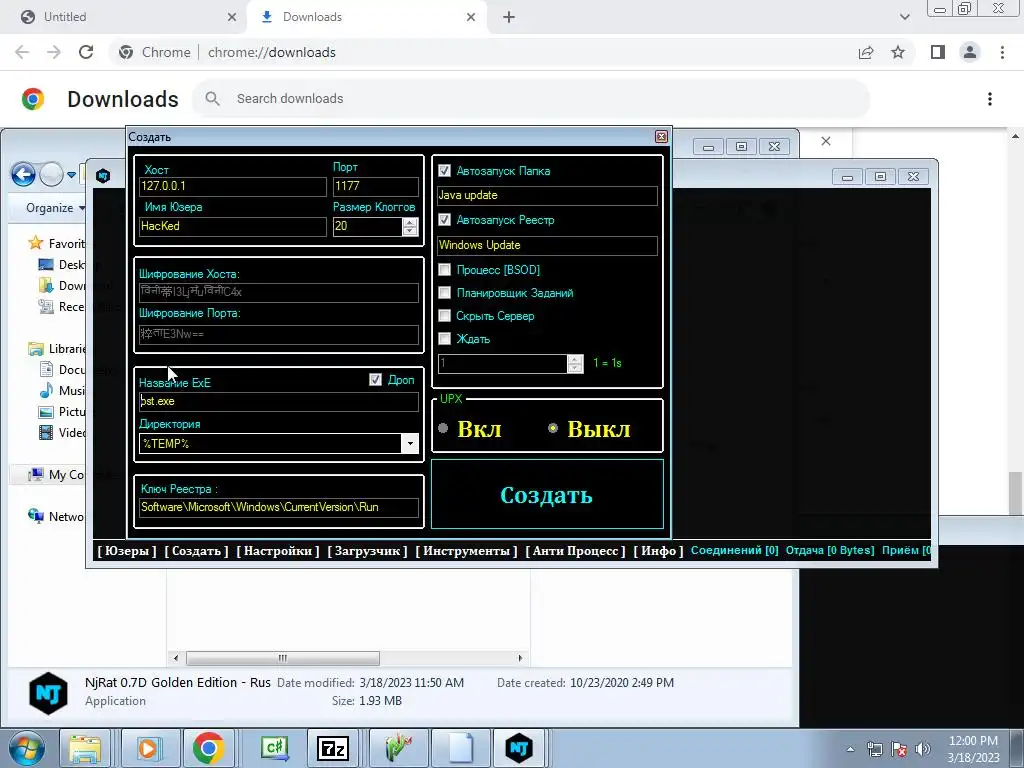Click the volume speaker tray icon
The image size is (1024, 768).
point(923,749)
